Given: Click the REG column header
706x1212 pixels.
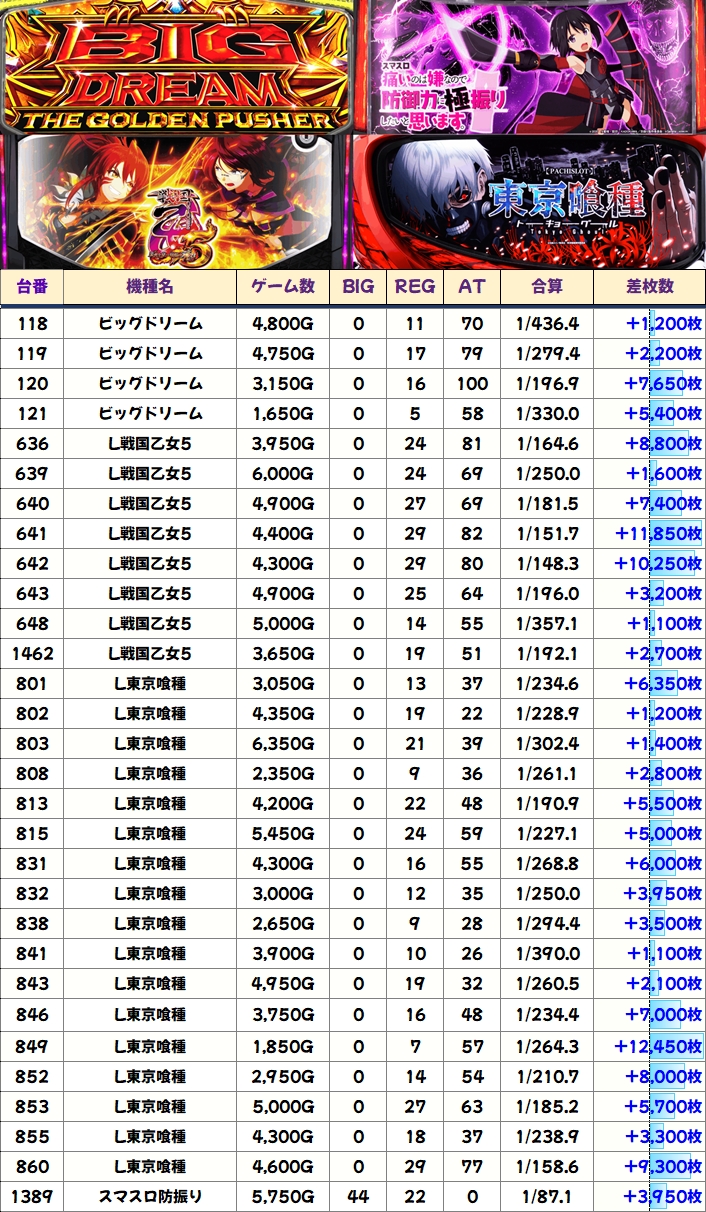Looking at the screenshot, I should point(415,287).
